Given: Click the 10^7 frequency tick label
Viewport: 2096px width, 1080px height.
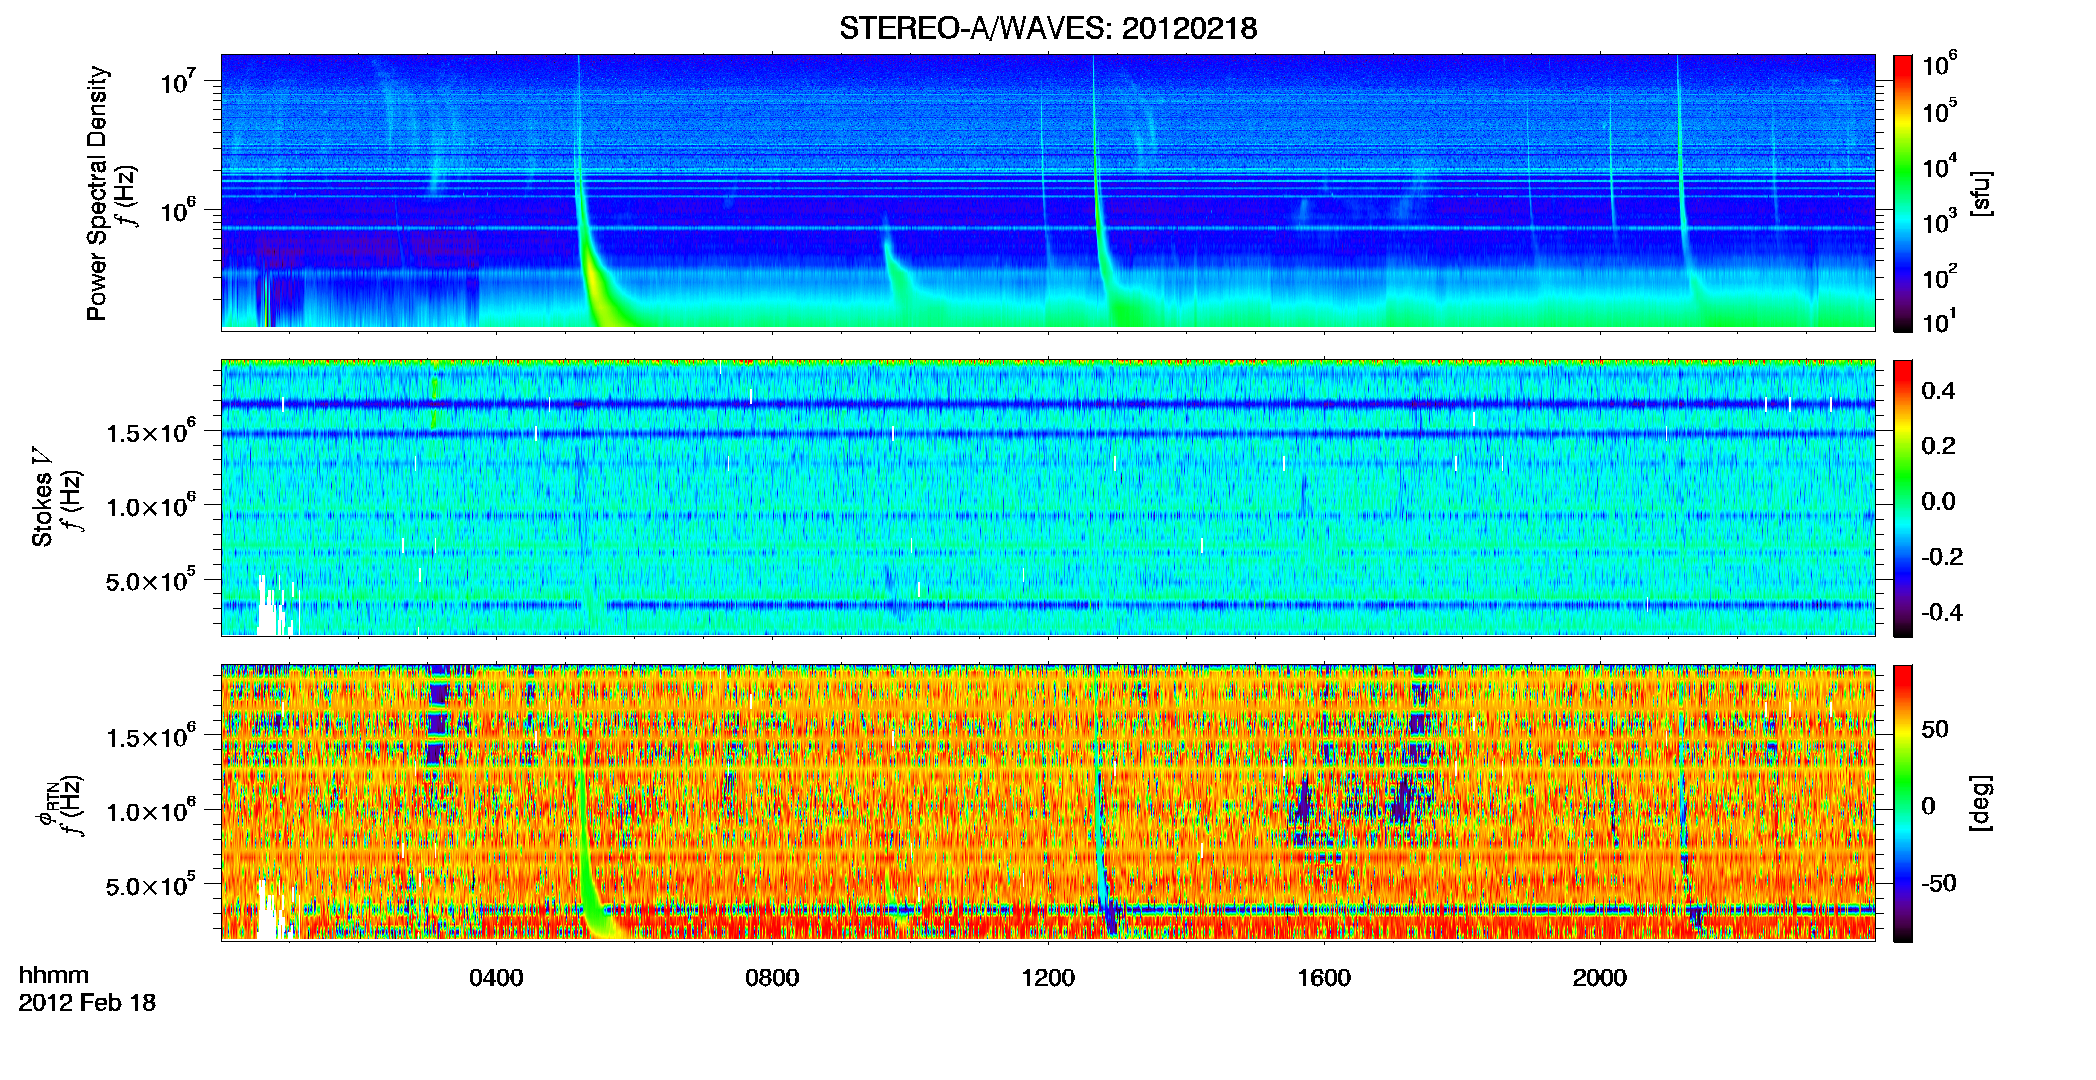Looking at the screenshot, I should coord(177,80).
